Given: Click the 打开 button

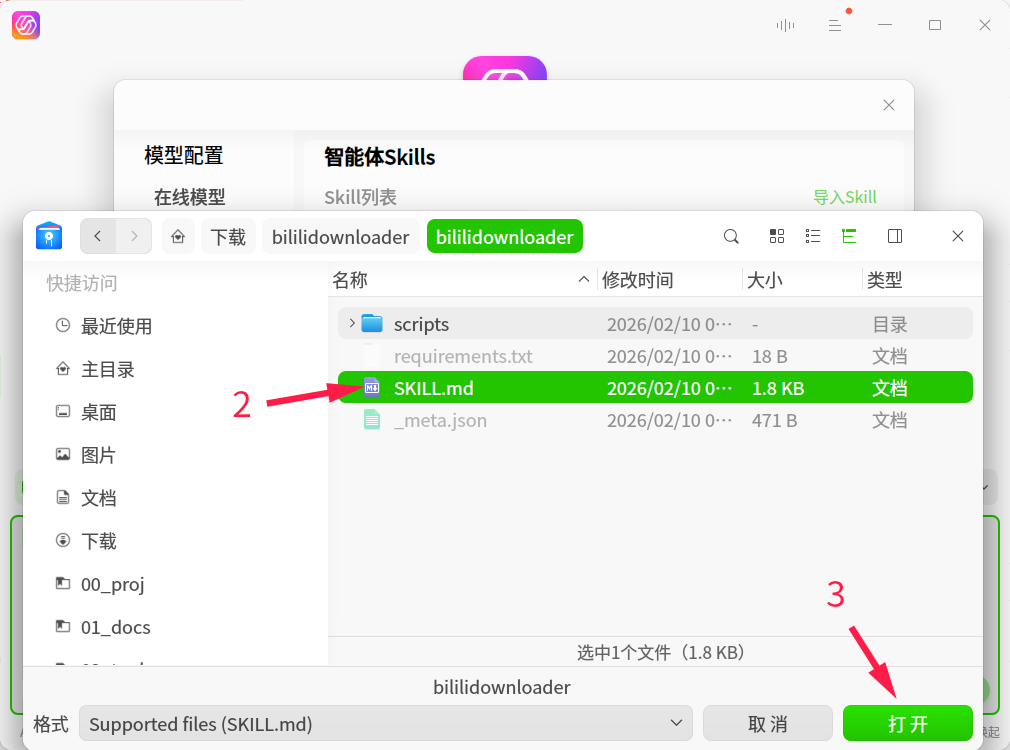Looking at the screenshot, I should [907, 724].
